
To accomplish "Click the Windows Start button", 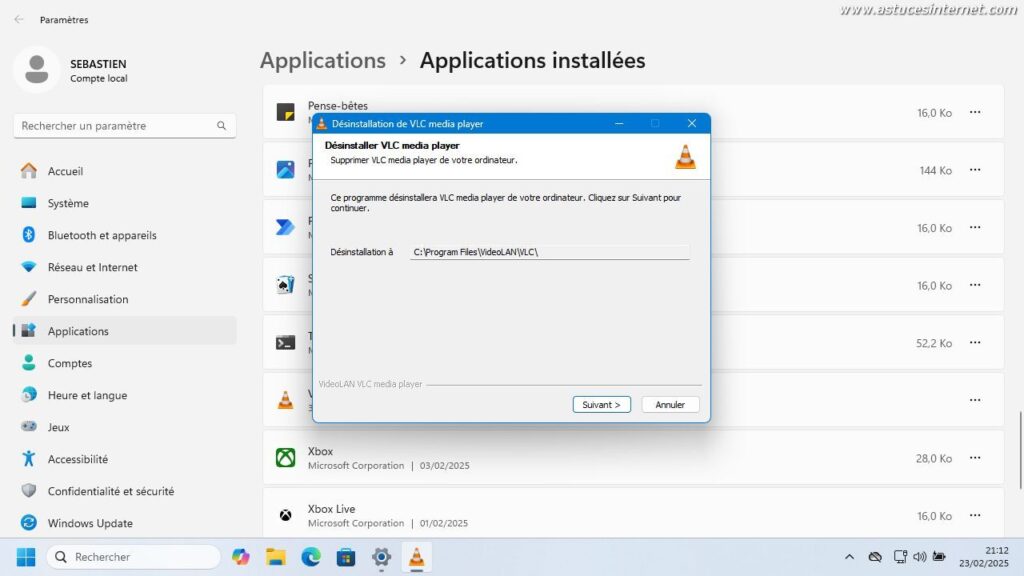I will pos(25,556).
